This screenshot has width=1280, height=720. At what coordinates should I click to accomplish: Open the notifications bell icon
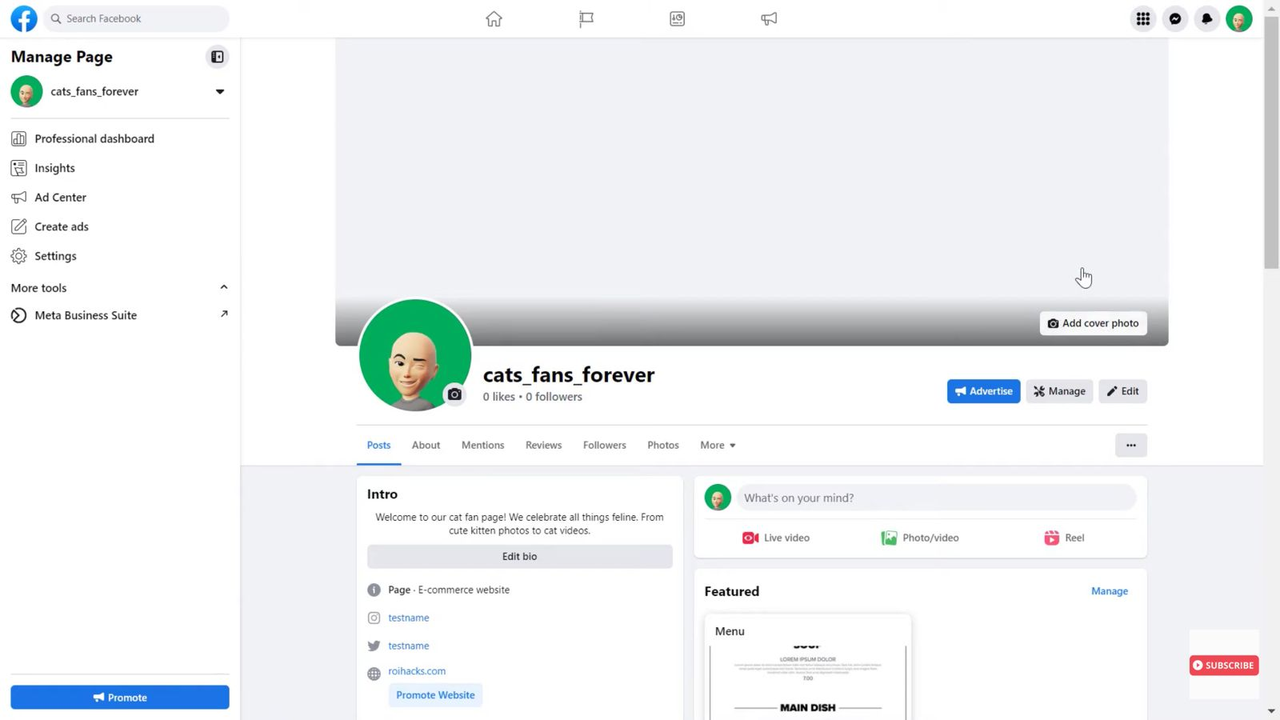[1207, 18]
